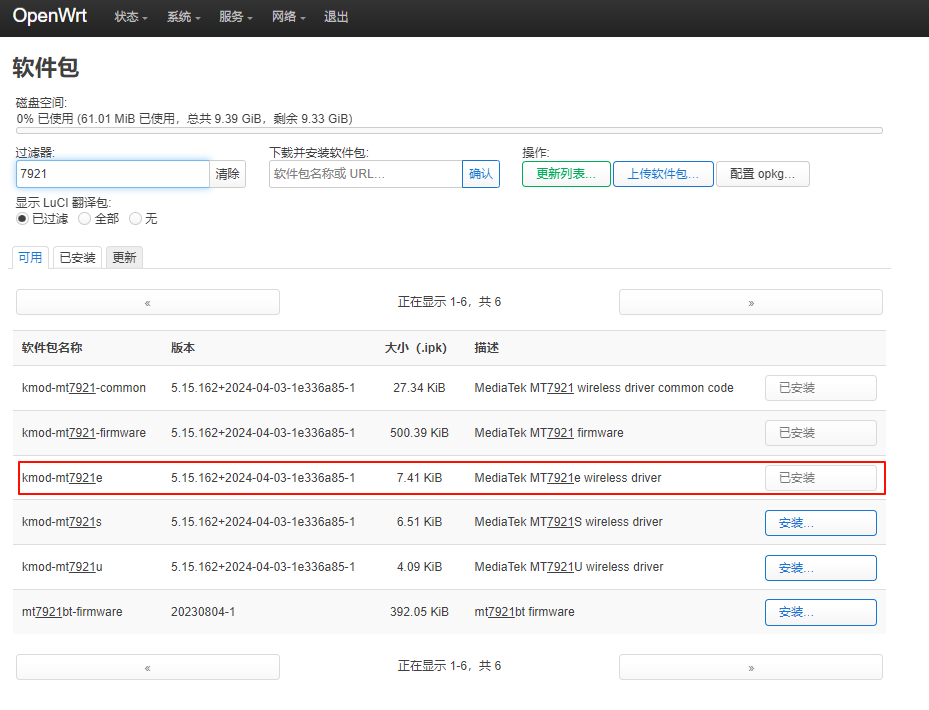929x710 pixels.
Task: Select the 已过滤 radio option
Action: [22, 218]
